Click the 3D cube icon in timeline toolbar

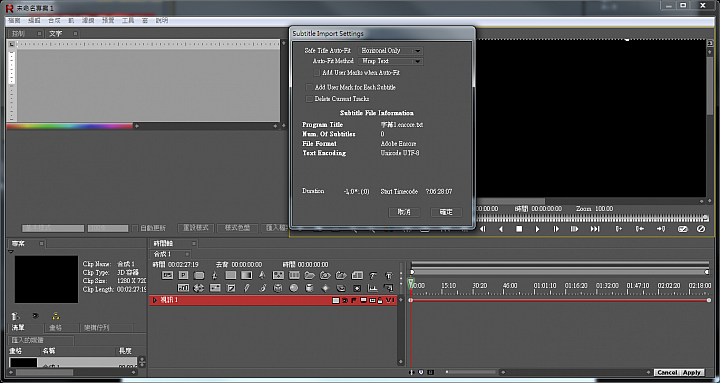point(278,288)
